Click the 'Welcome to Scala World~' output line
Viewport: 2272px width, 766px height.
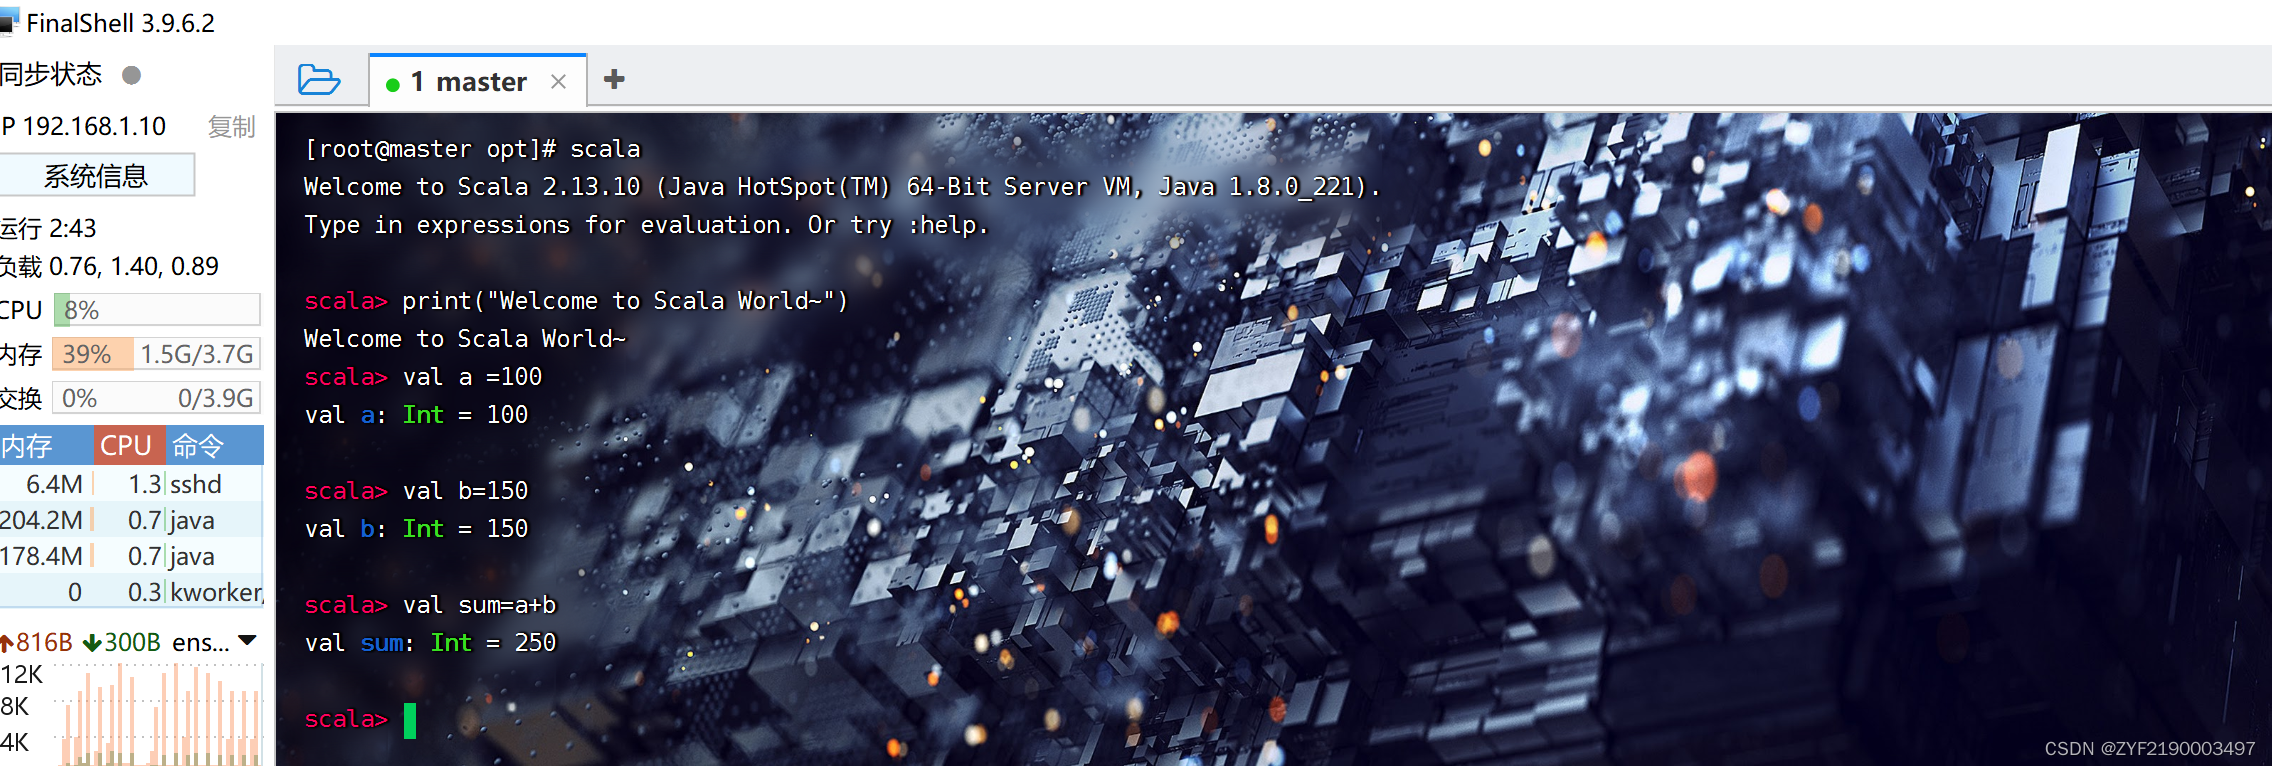coord(465,339)
